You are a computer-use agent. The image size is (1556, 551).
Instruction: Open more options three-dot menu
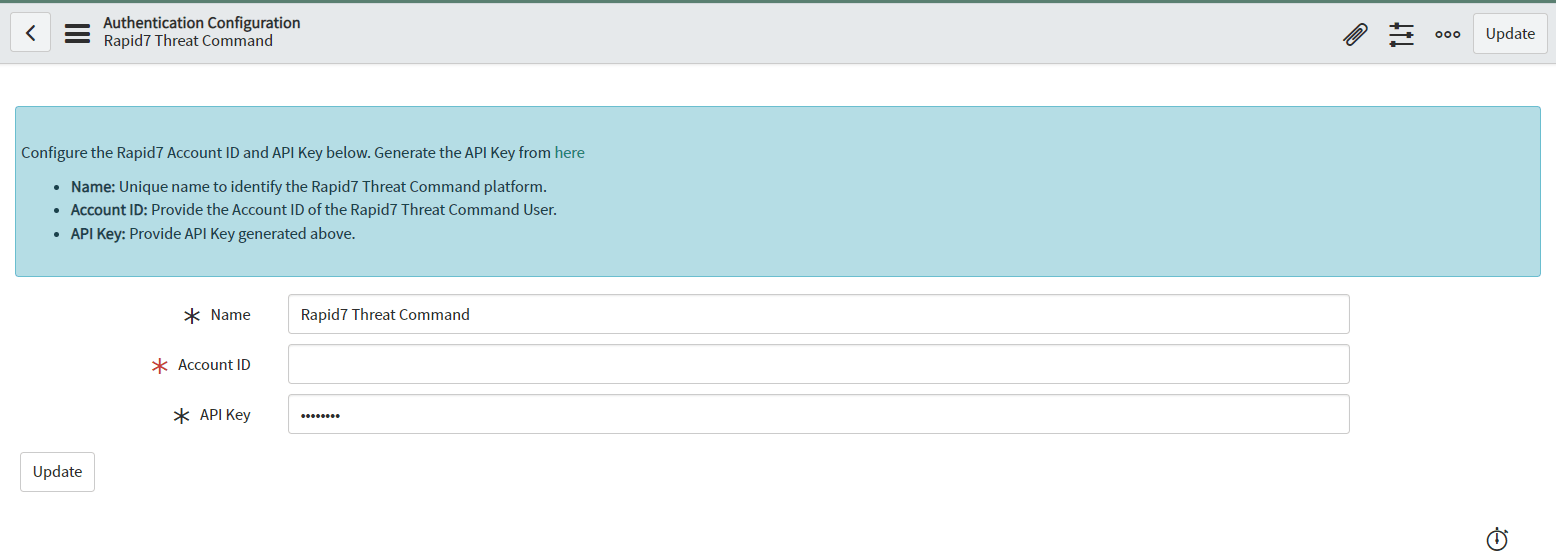click(1447, 34)
